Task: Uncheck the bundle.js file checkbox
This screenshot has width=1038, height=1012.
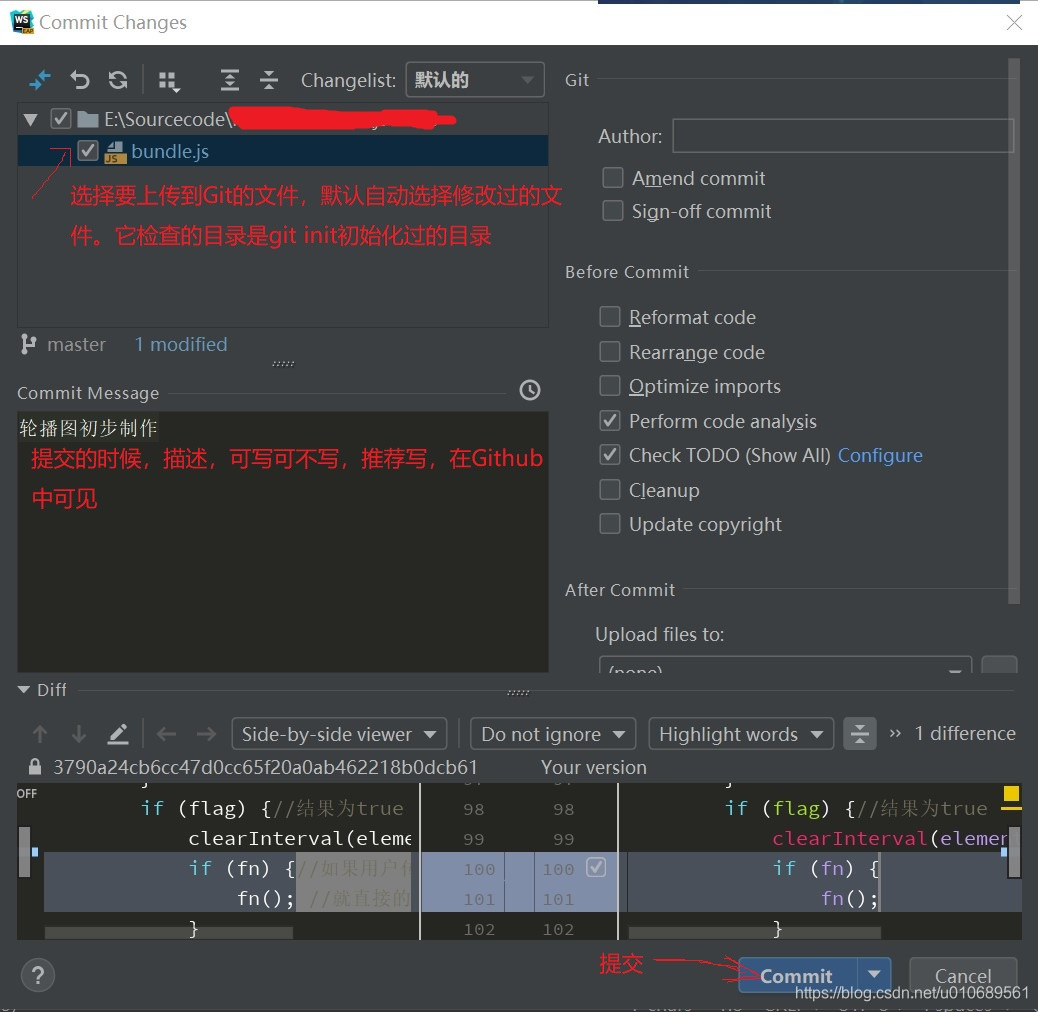Action: tap(87, 151)
